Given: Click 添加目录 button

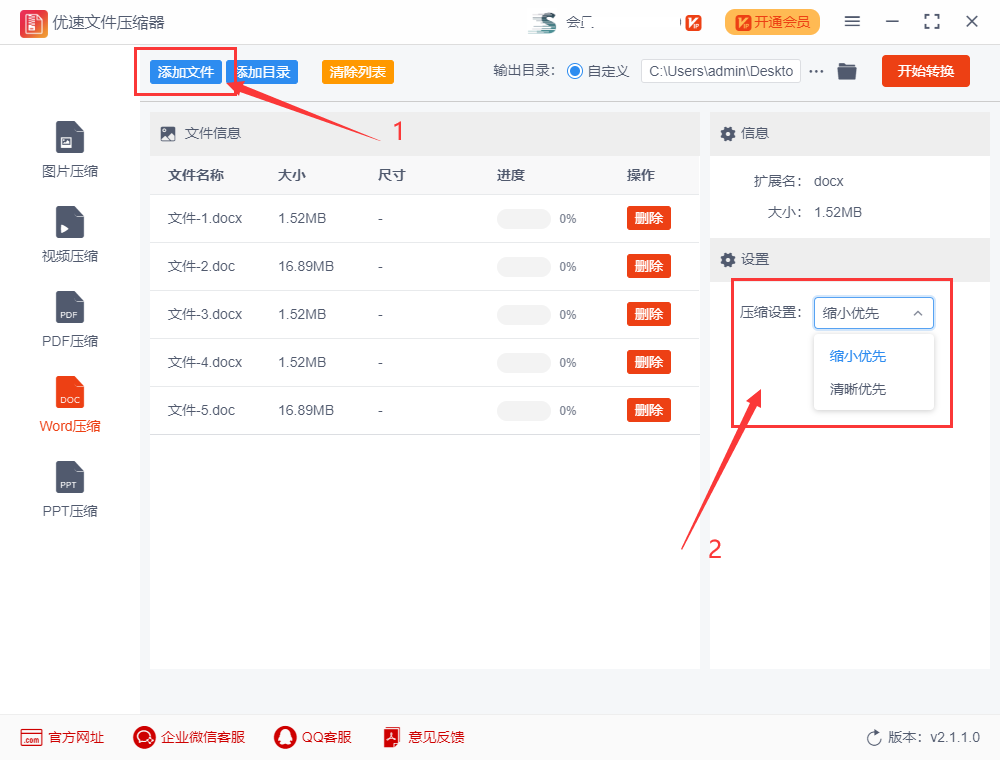Looking at the screenshot, I should 262,72.
